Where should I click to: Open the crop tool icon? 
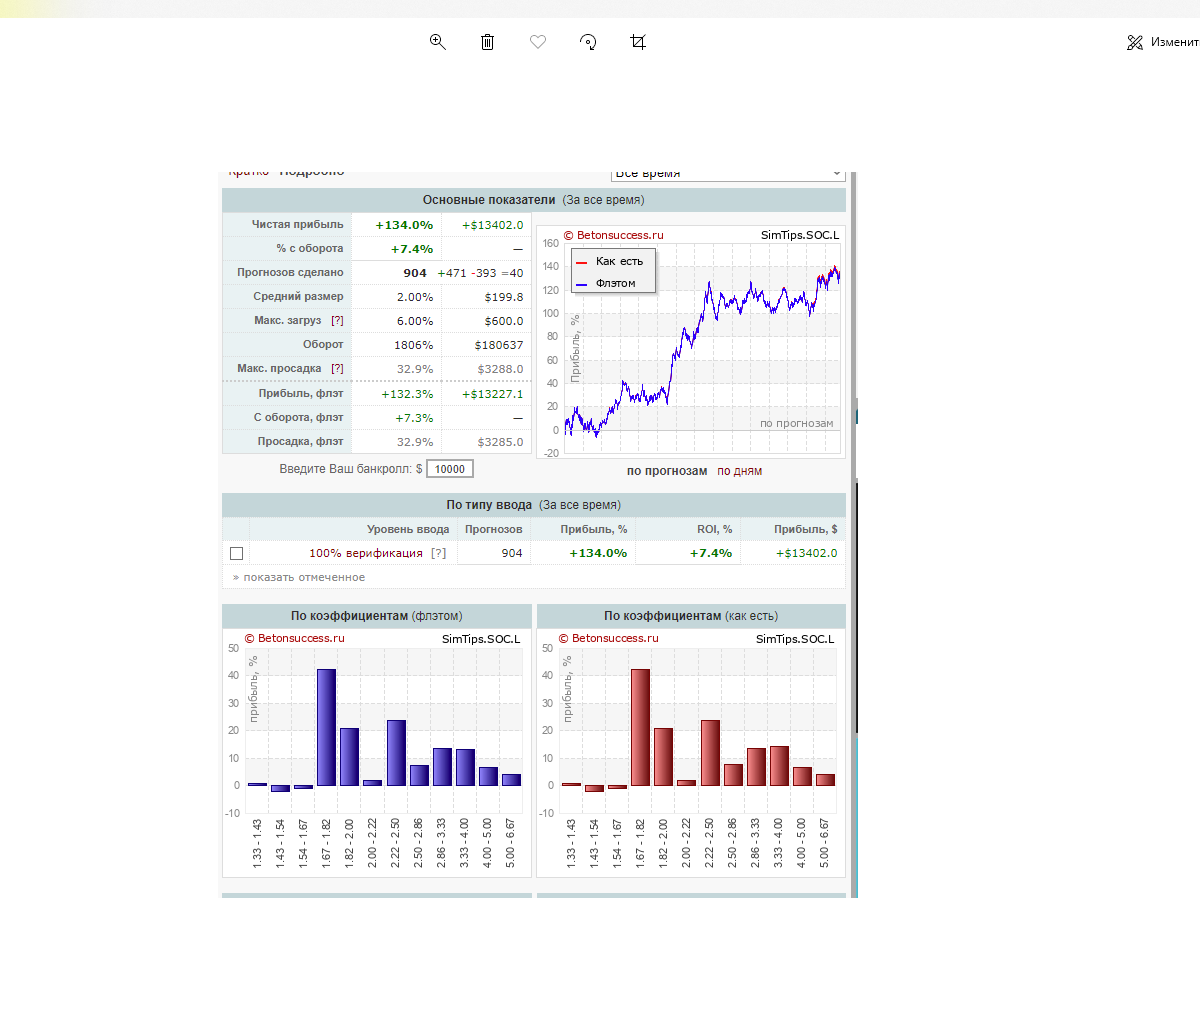click(x=638, y=42)
